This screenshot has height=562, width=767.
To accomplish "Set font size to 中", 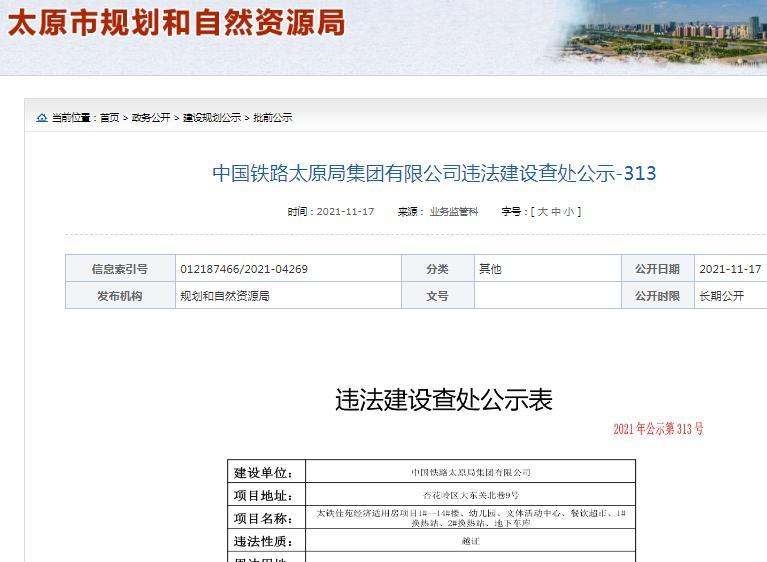I will 556,212.
